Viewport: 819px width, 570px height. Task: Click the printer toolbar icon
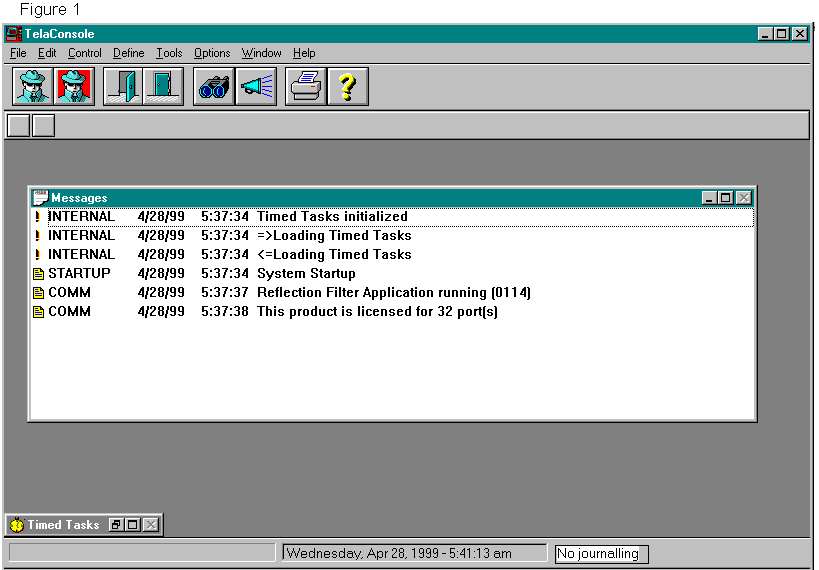point(305,87)
